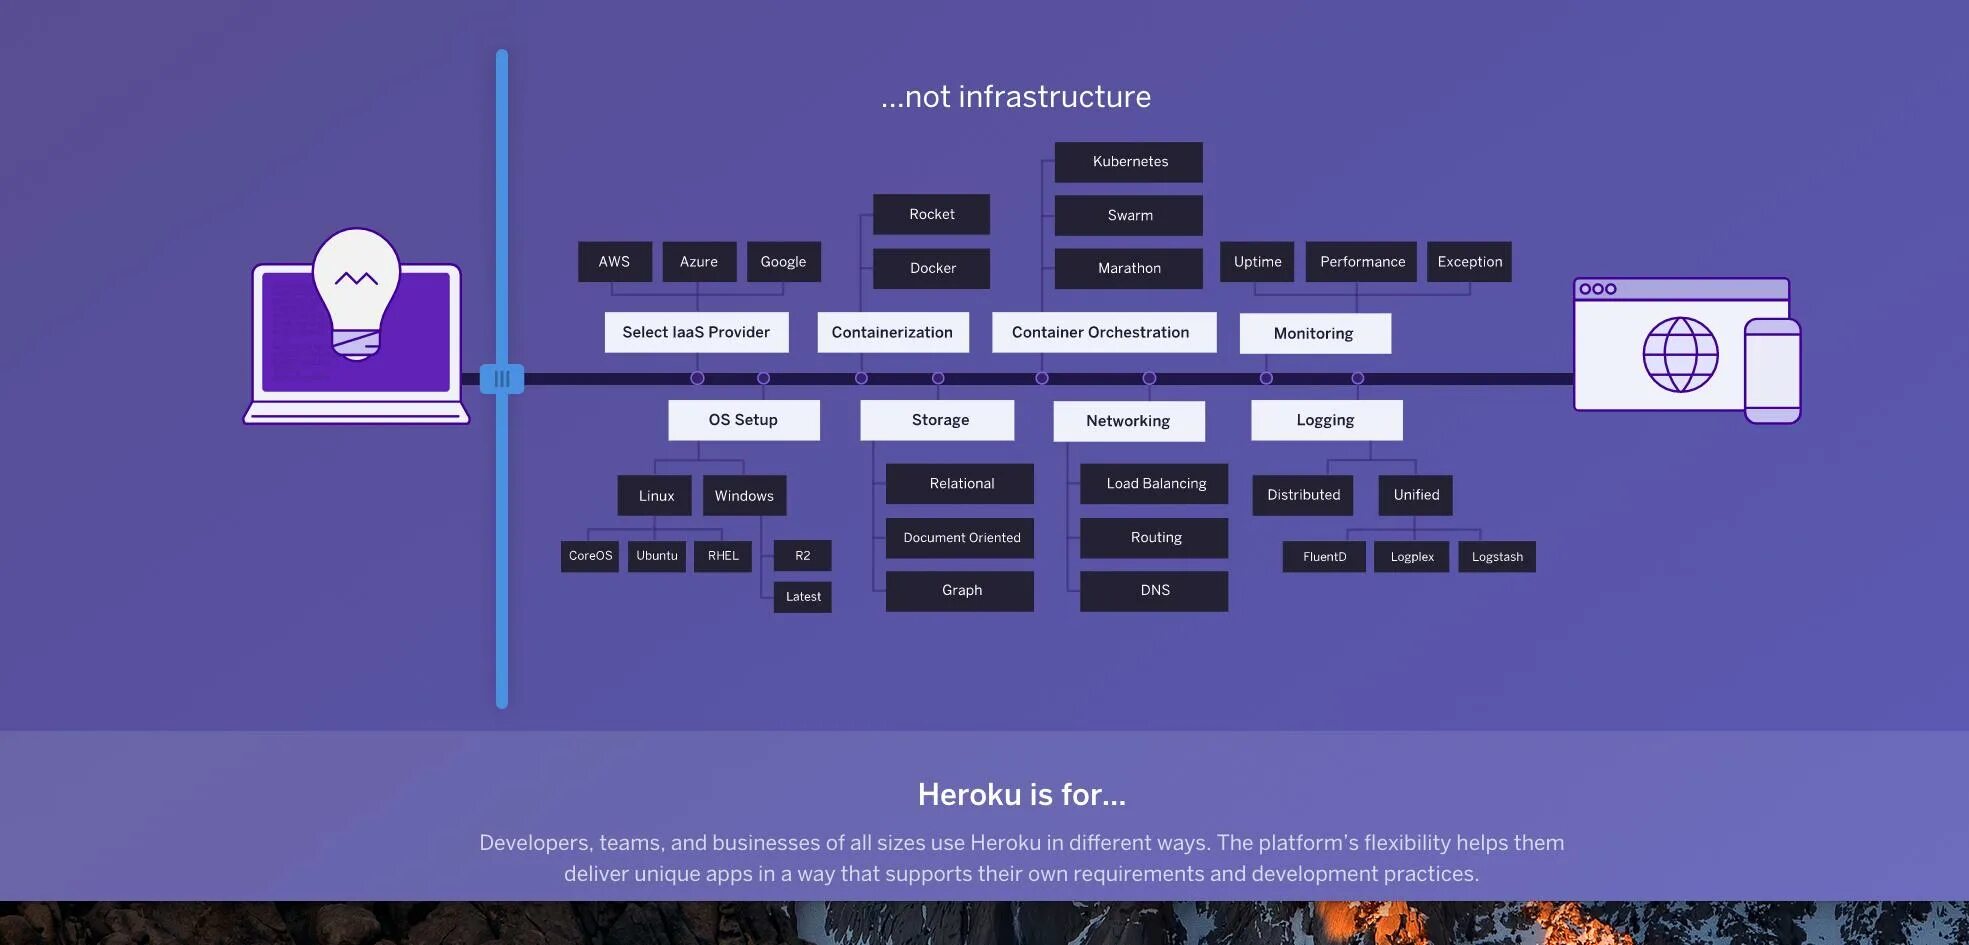Click the Logging label
Viewport: 1969px width, 945px height.
click(x=1327, y=420)
